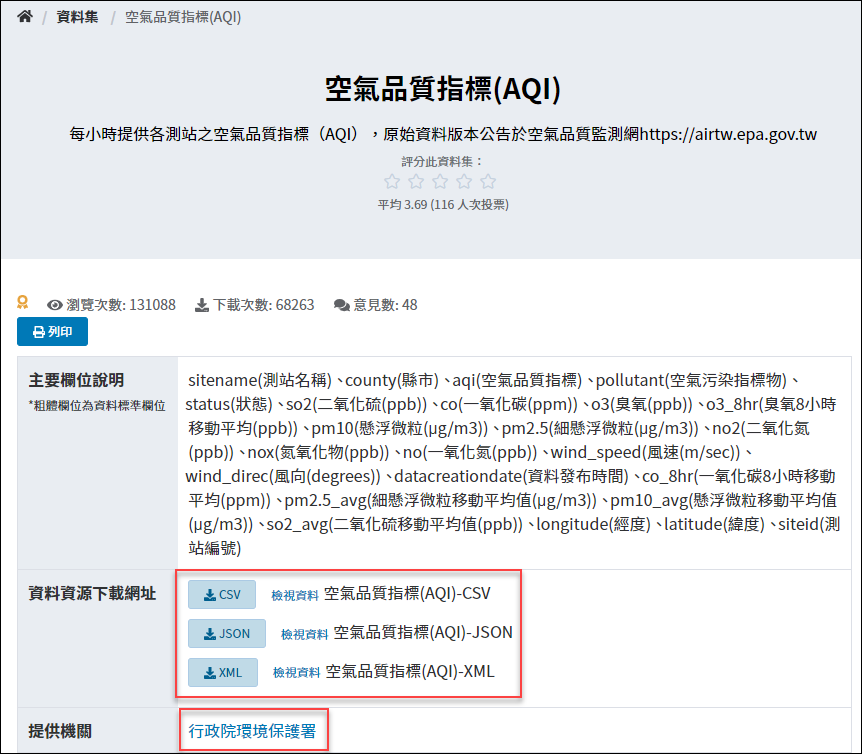The height and width of the screenshot is (754, 862).
Task: Rate dataset three stars
Action: 440,181
